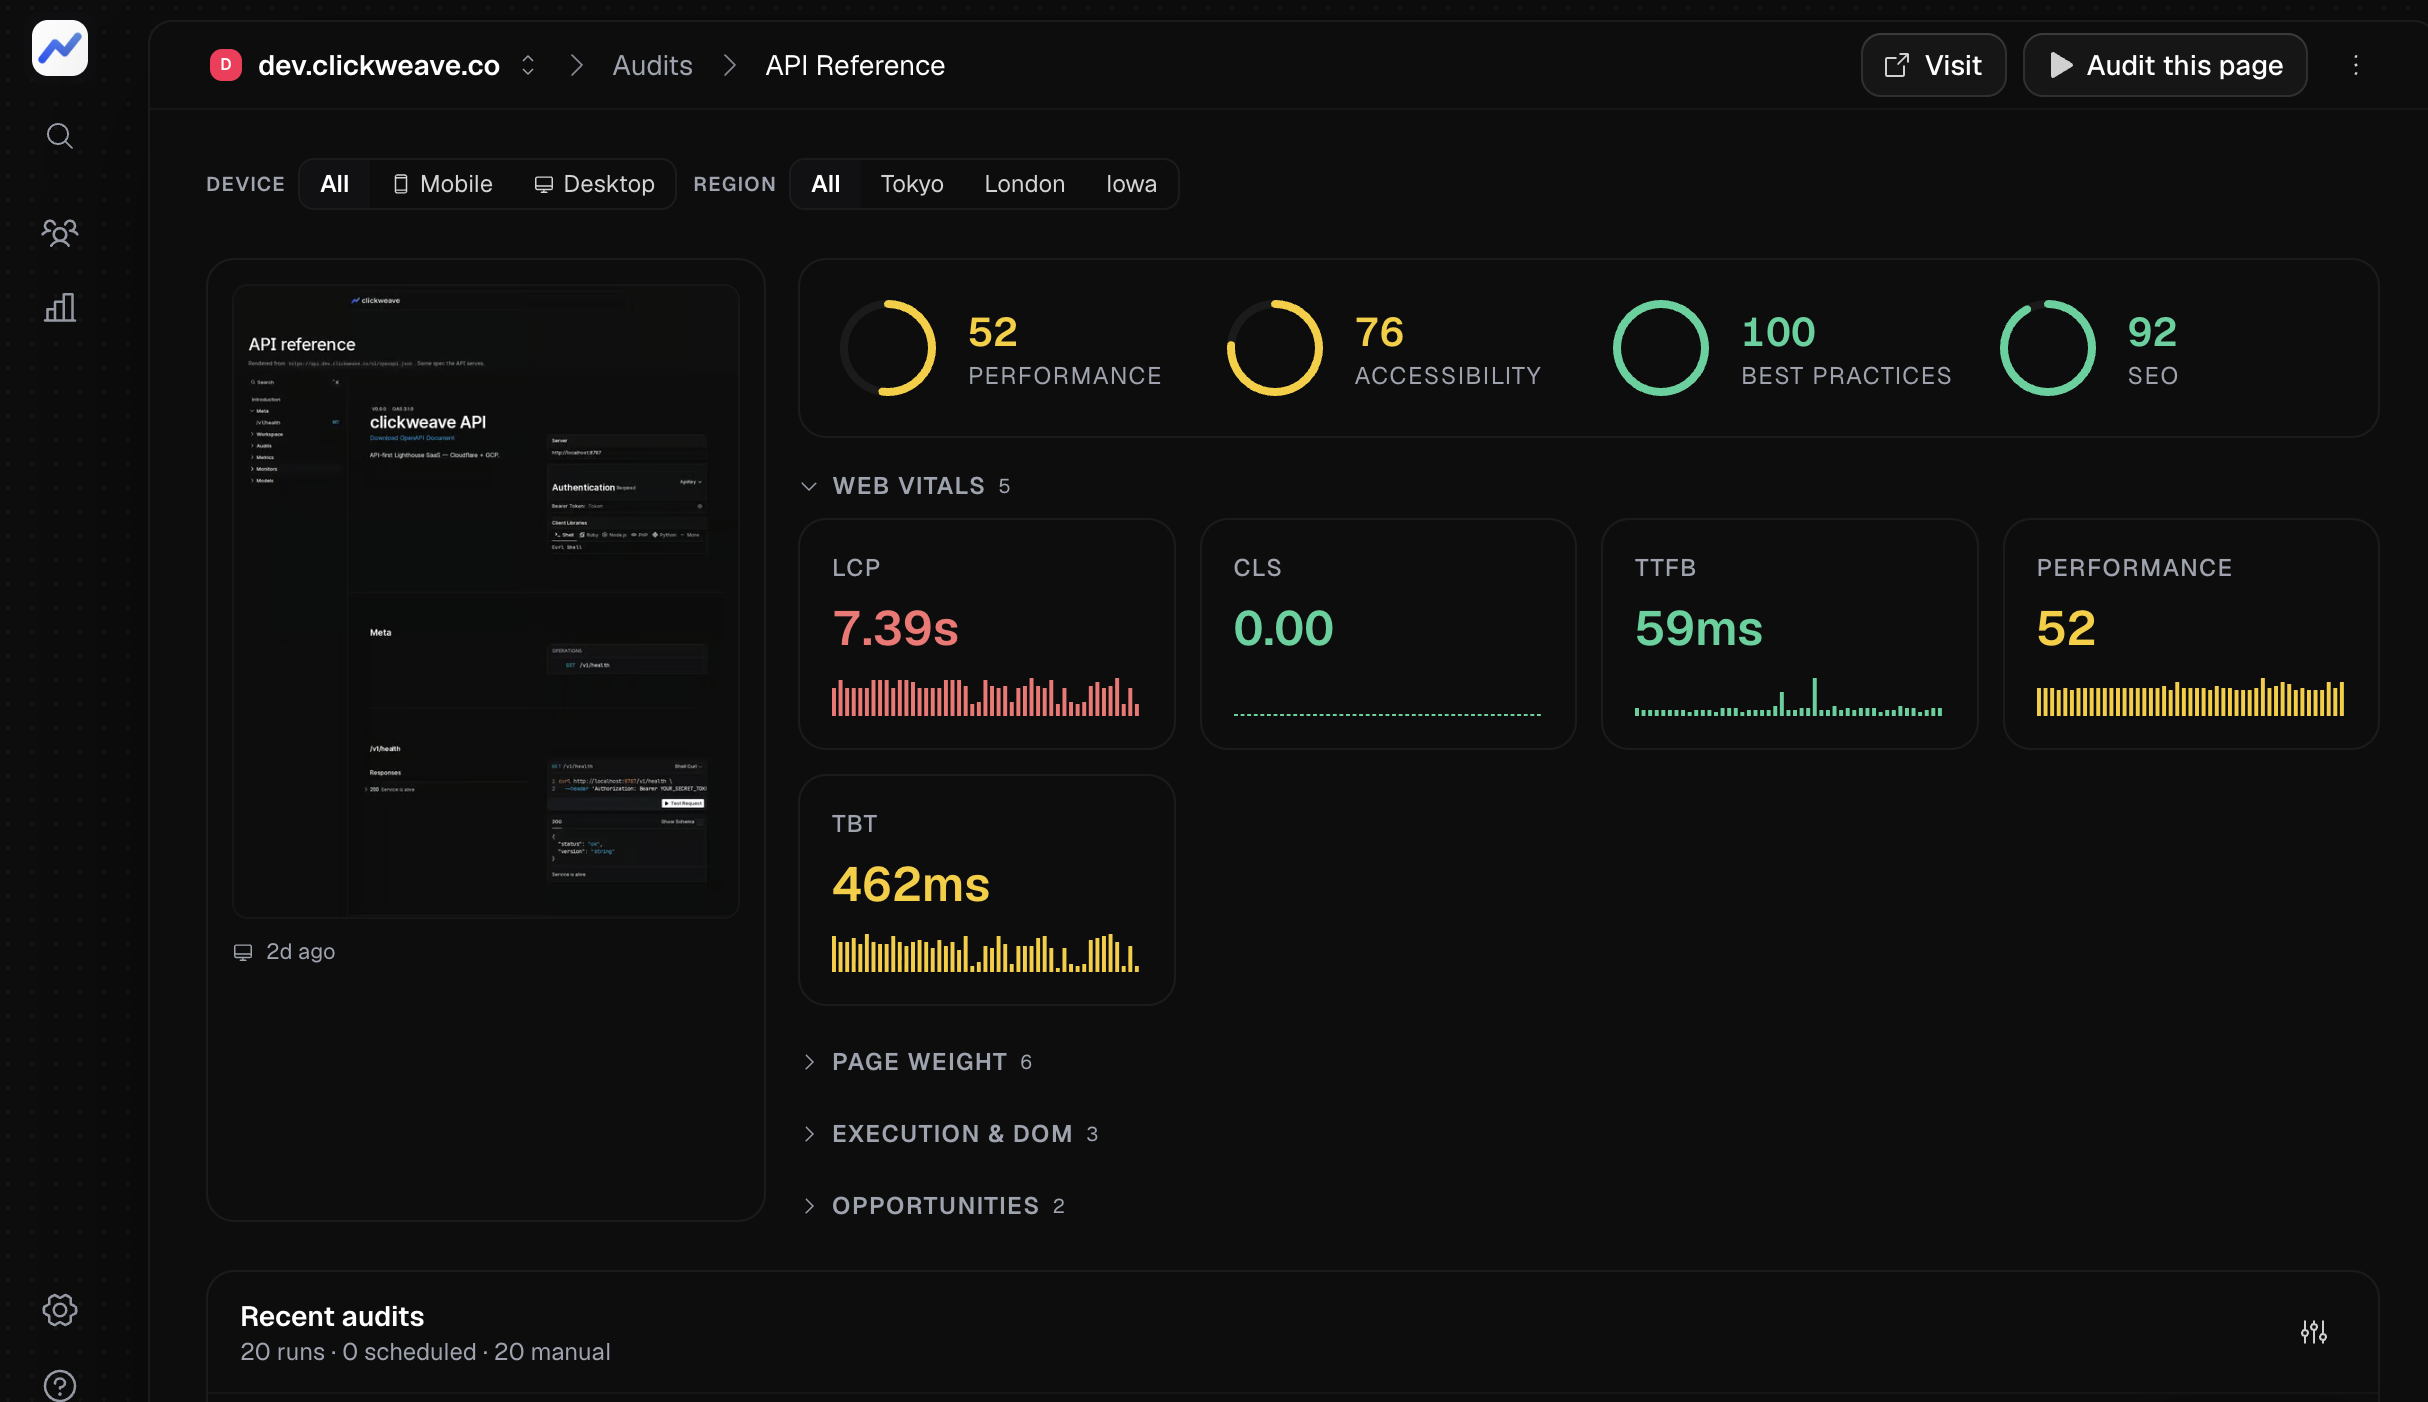Expand the Execution & DOM section
The width and height of the screenshot is (2428, 1402).
(x=950, y=1134)
